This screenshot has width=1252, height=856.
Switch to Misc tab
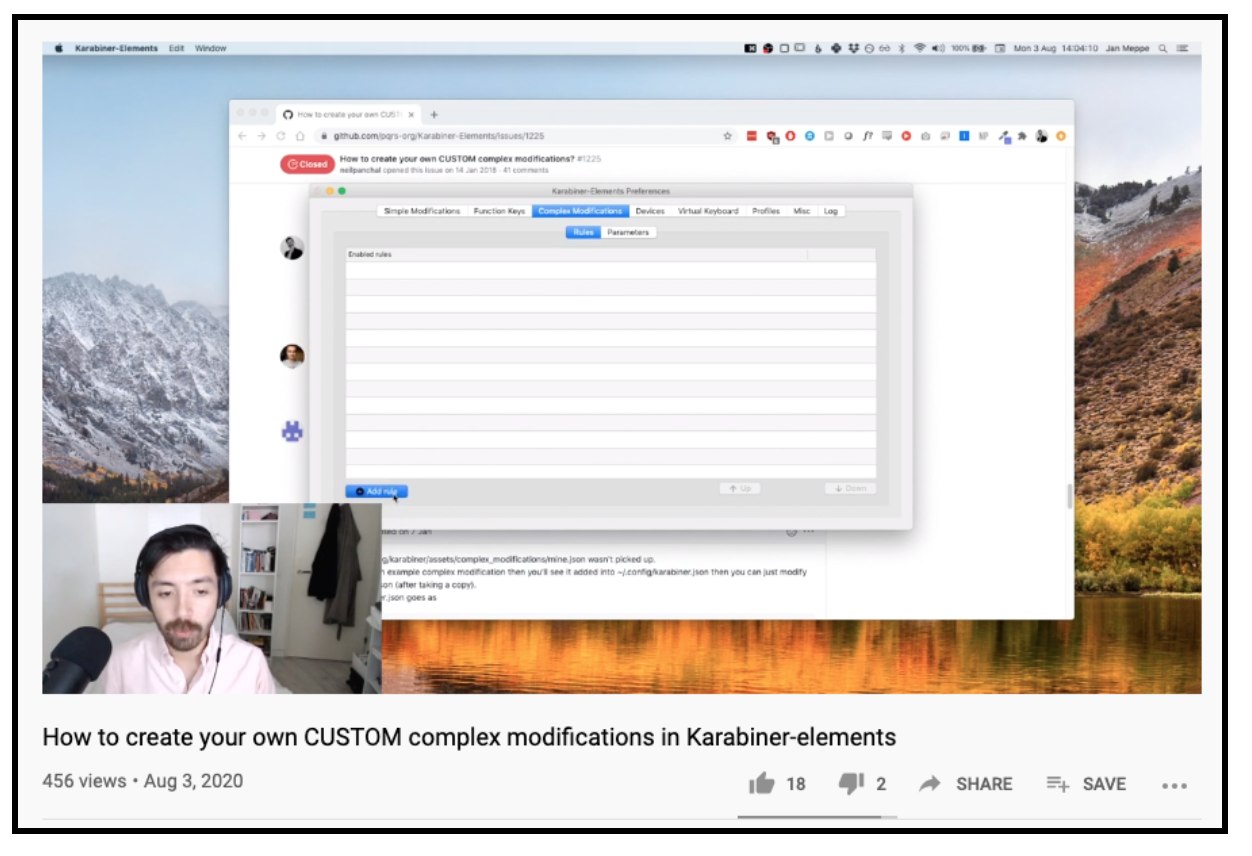tap(802, 211)
